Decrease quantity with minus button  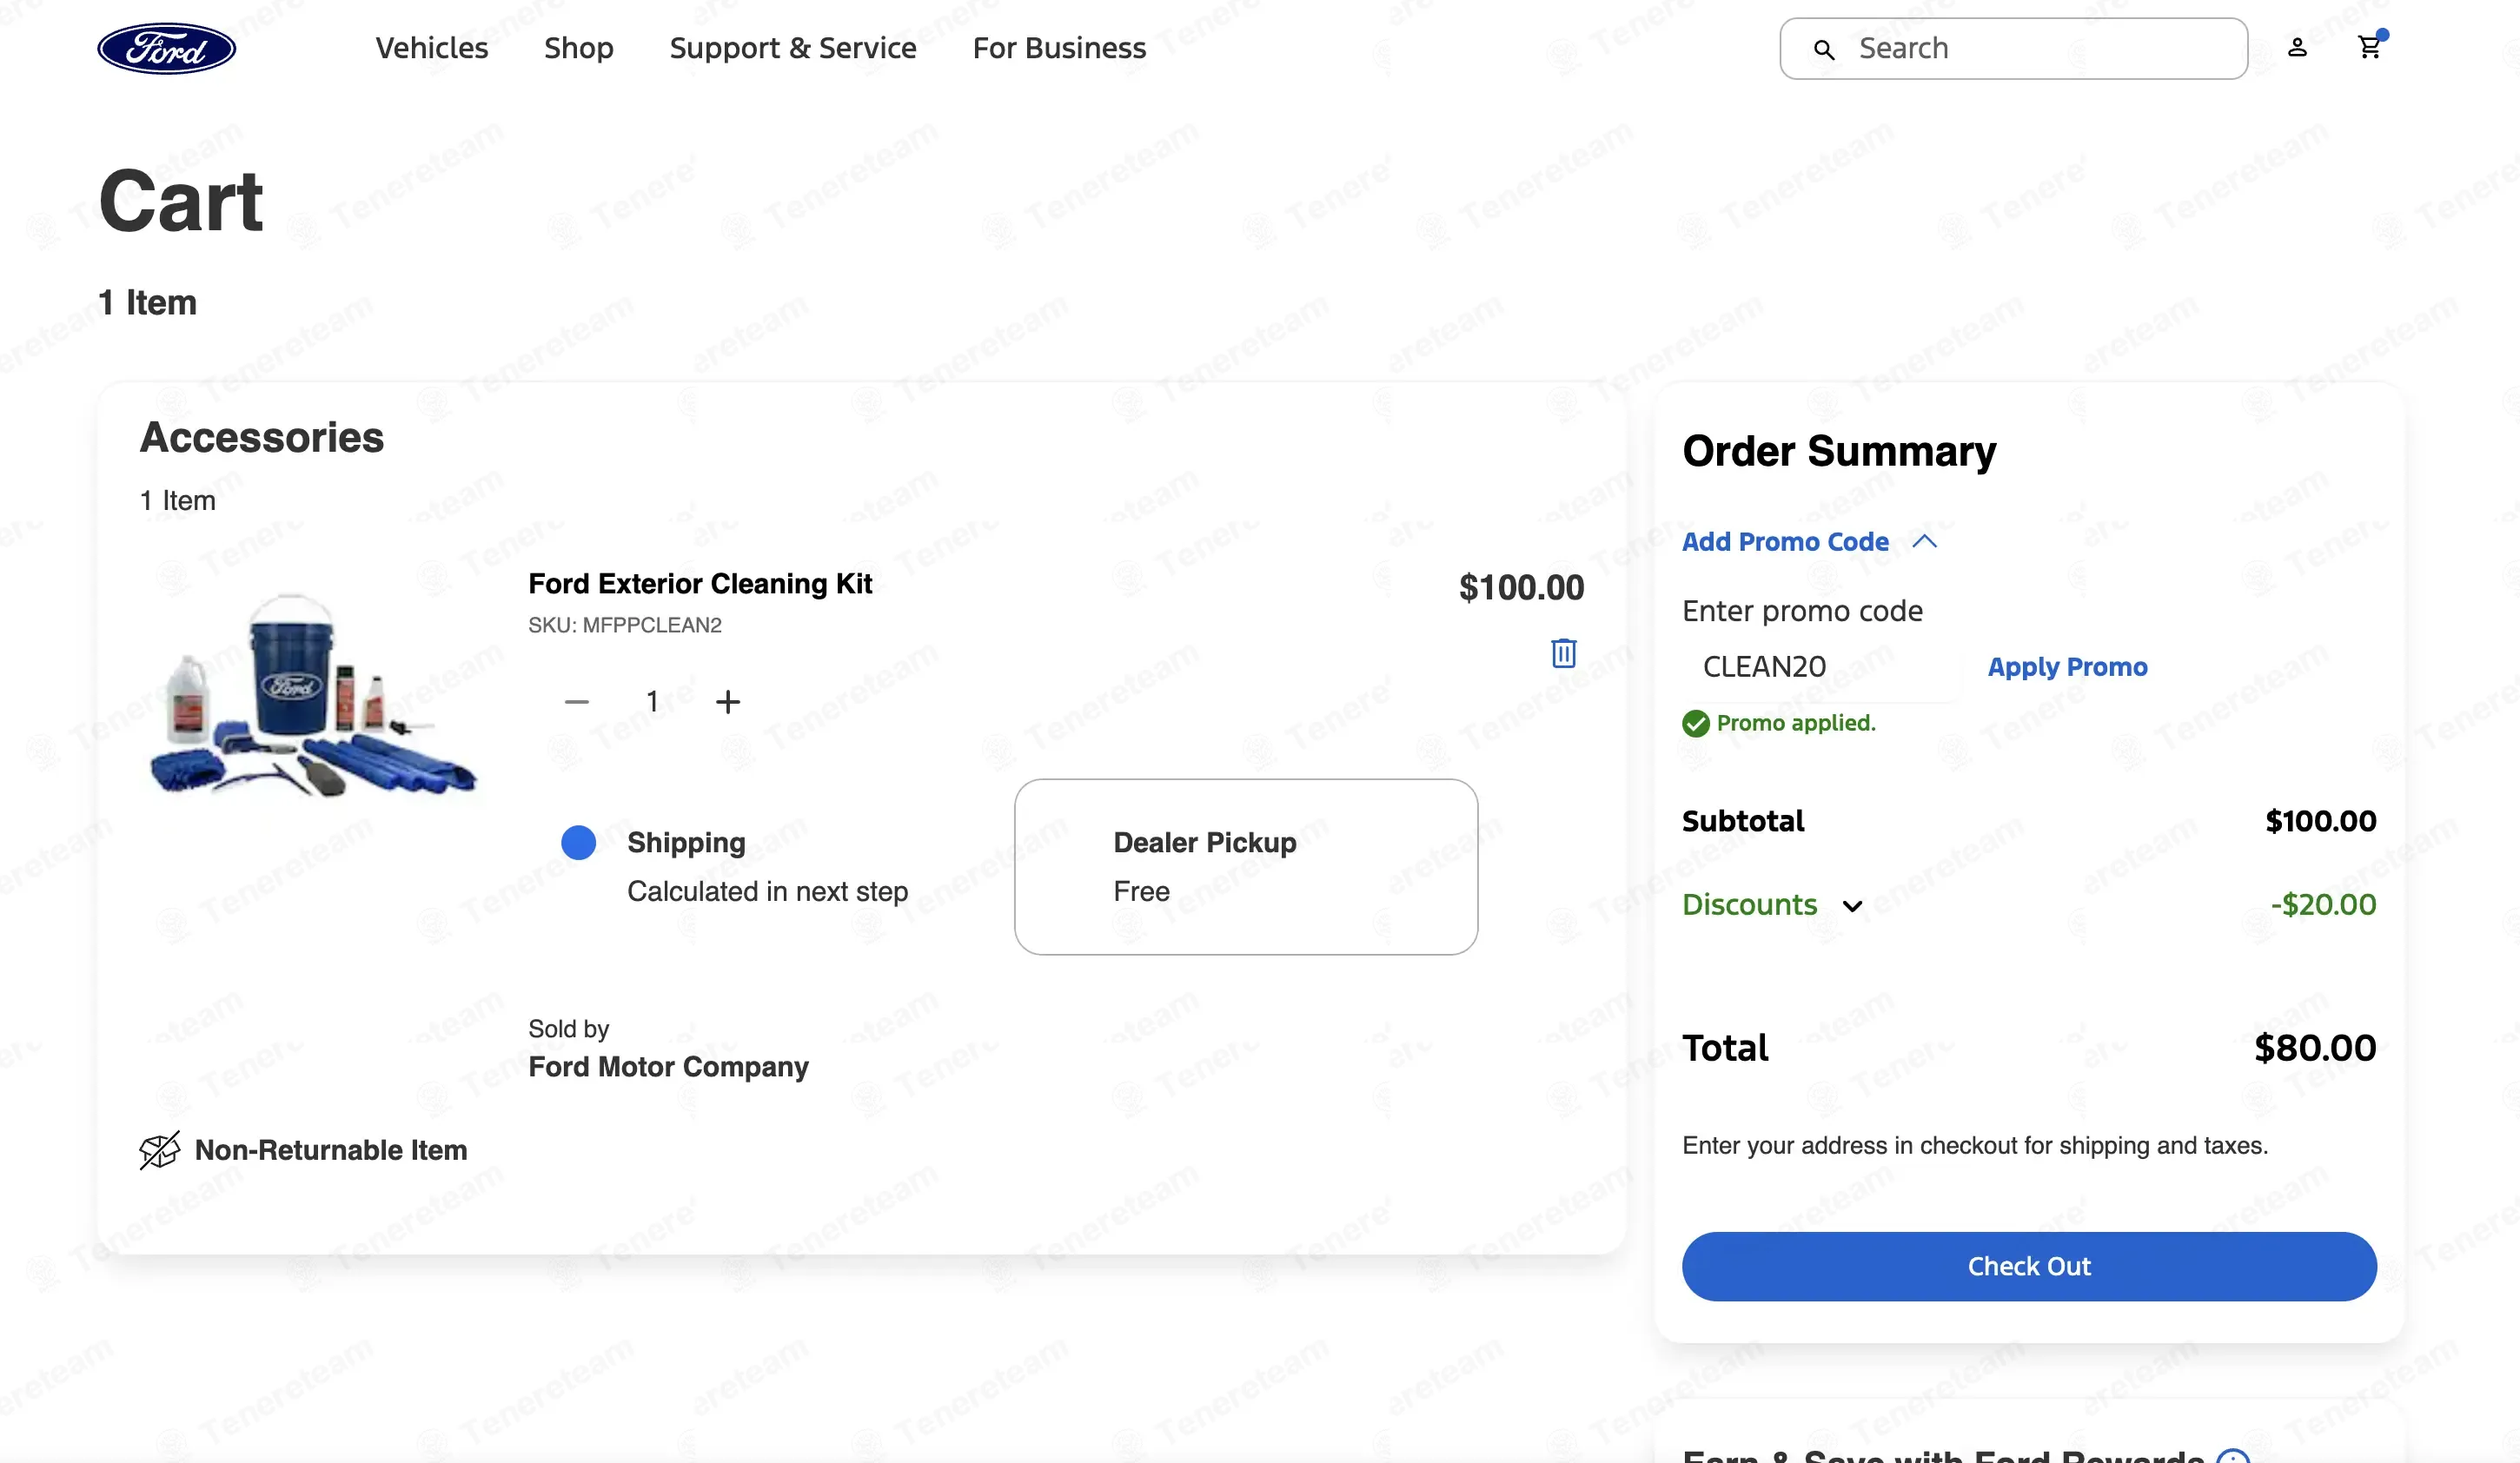tap(577, 702)
